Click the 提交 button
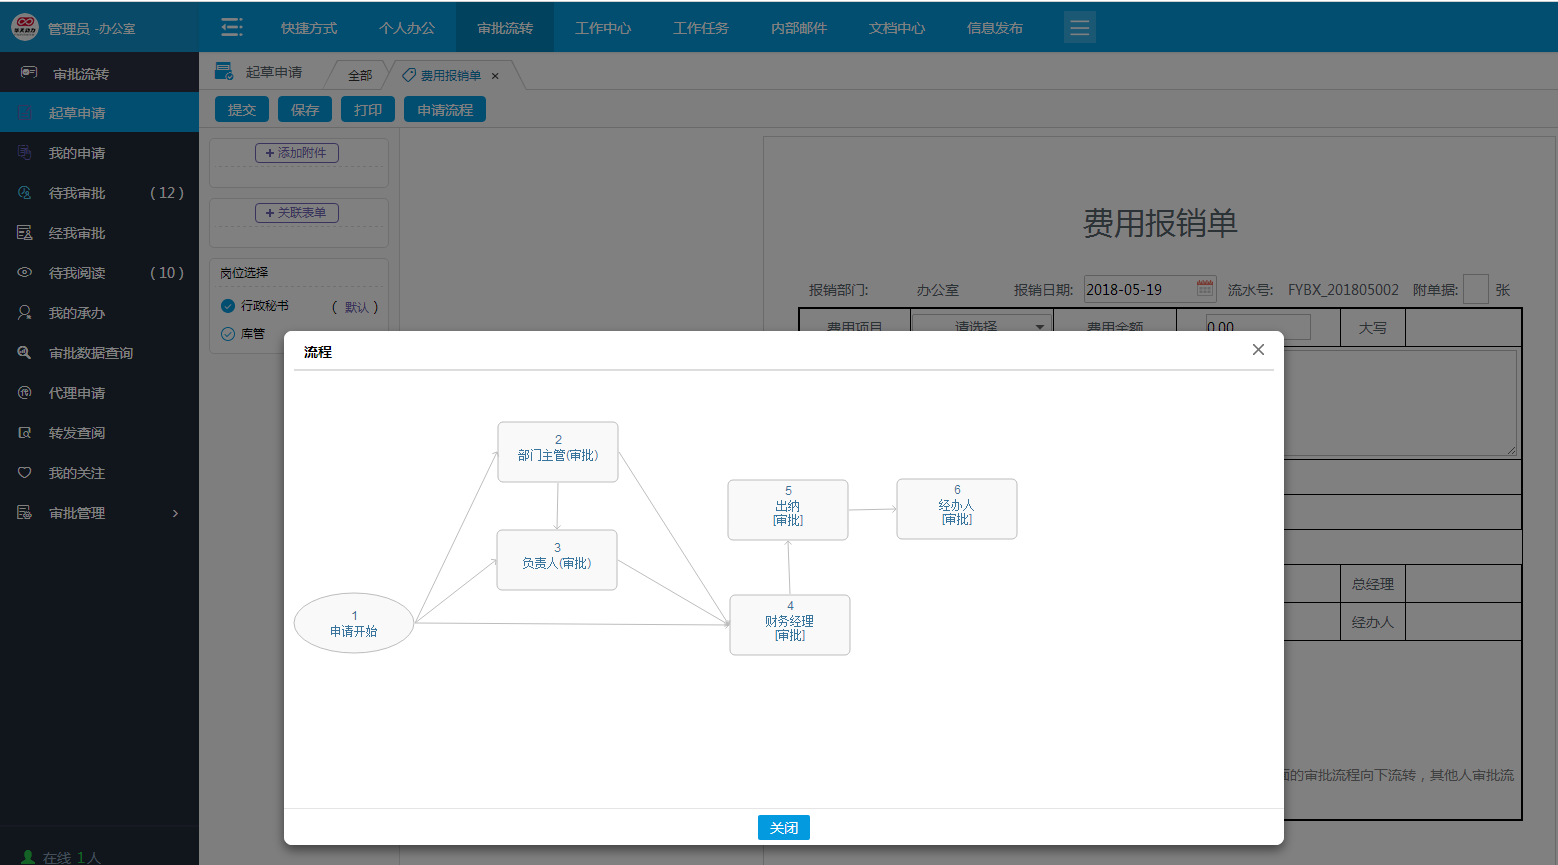 point(242,110)
